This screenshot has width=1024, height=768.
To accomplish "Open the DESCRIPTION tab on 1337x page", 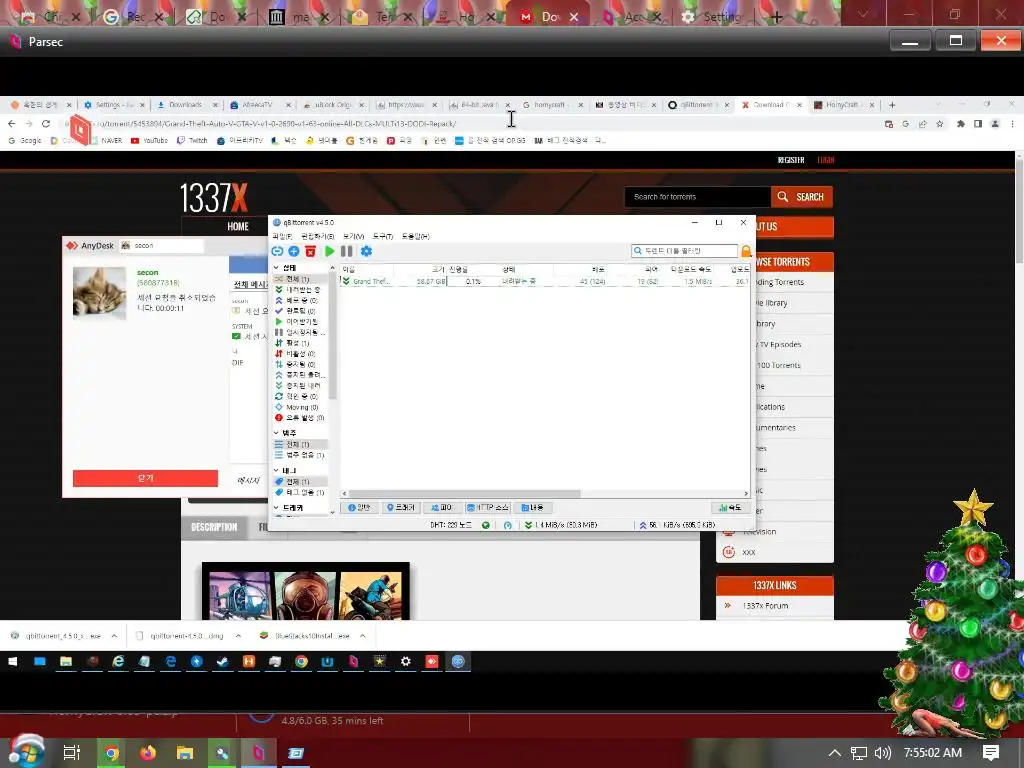I will 214,527.
